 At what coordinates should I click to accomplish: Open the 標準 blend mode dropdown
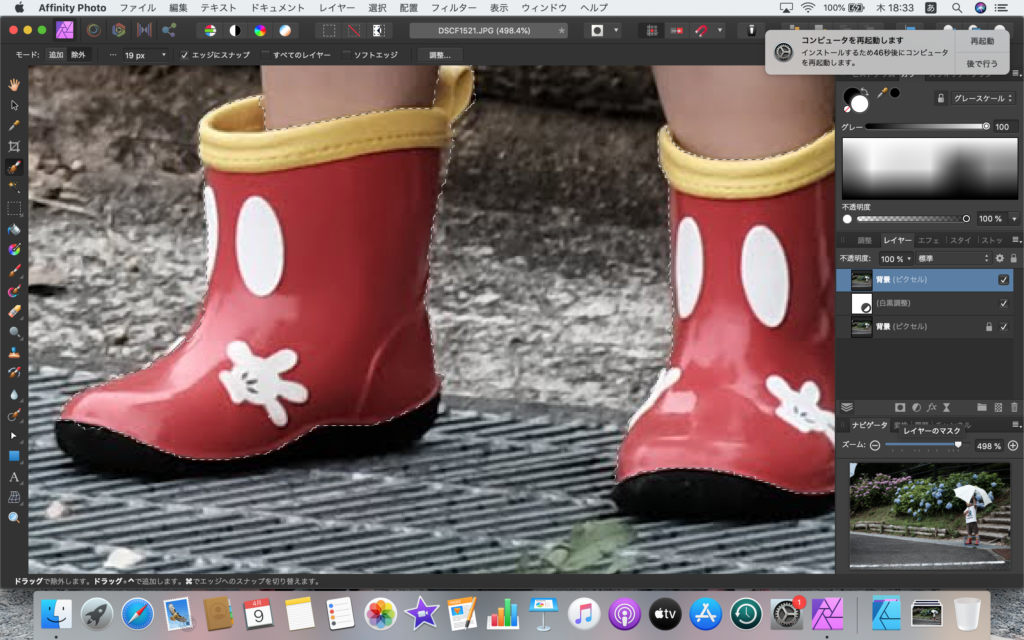[953, 259]
